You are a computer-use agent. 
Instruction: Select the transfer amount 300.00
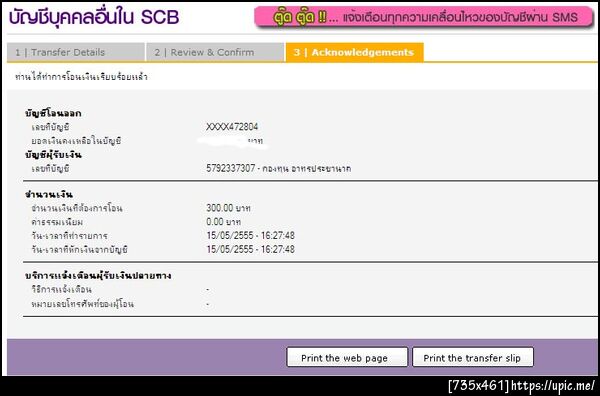220,208
